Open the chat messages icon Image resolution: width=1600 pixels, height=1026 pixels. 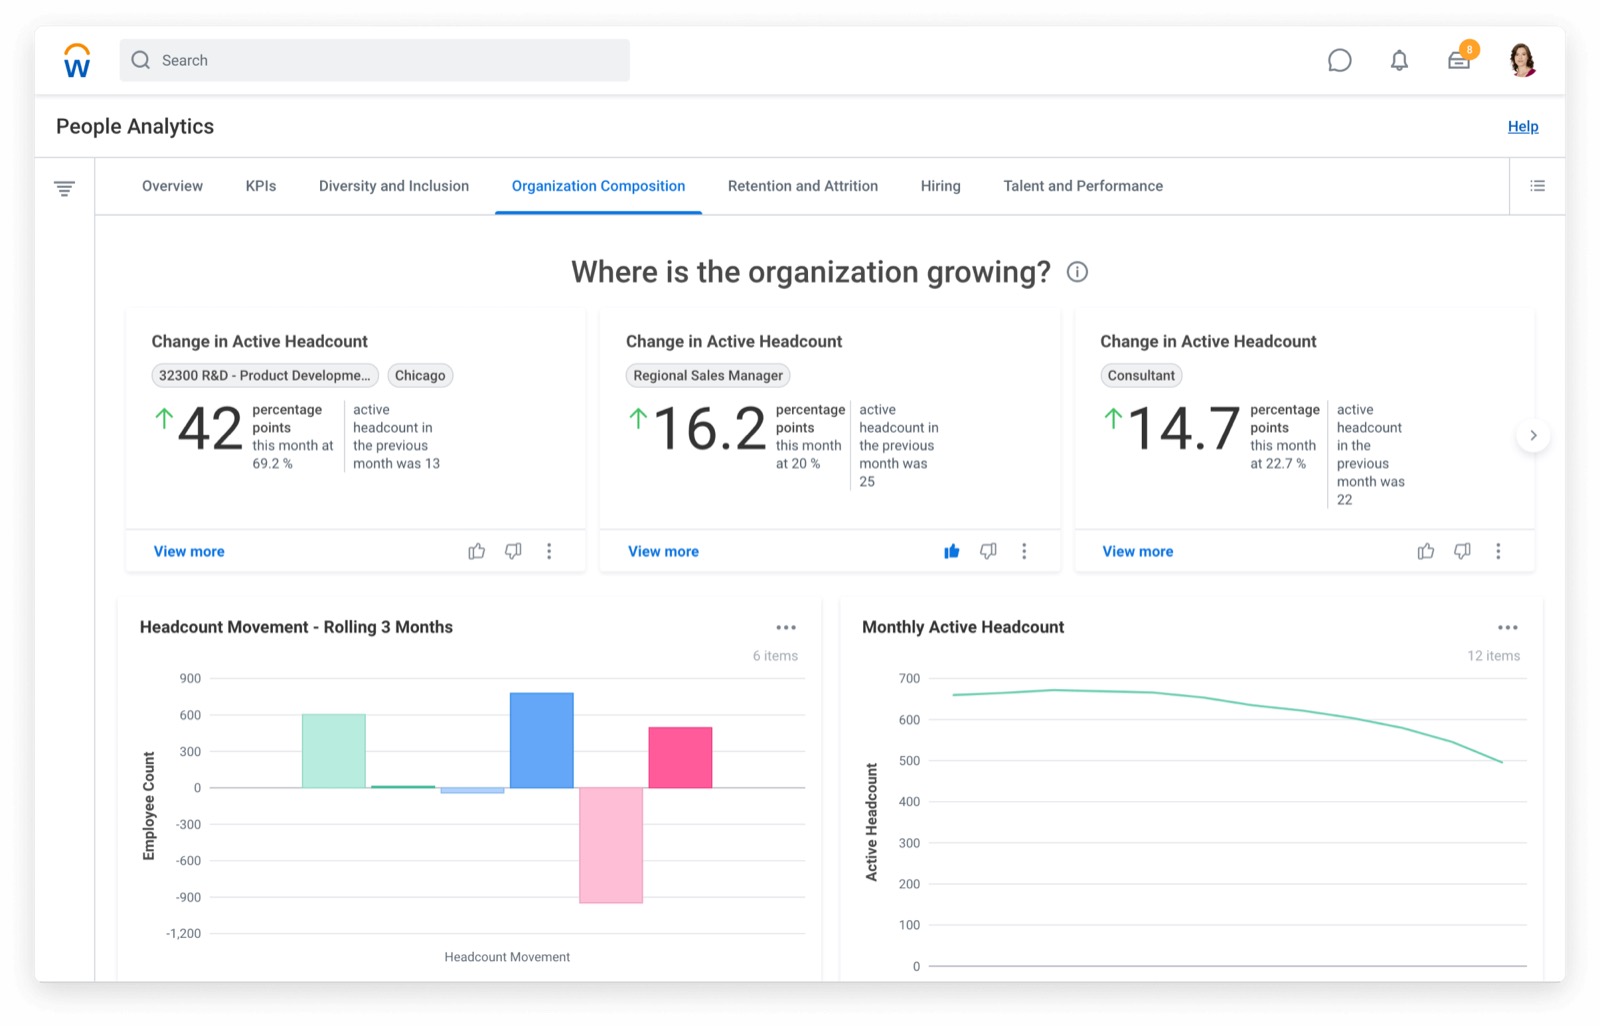tap(1339, 61)
